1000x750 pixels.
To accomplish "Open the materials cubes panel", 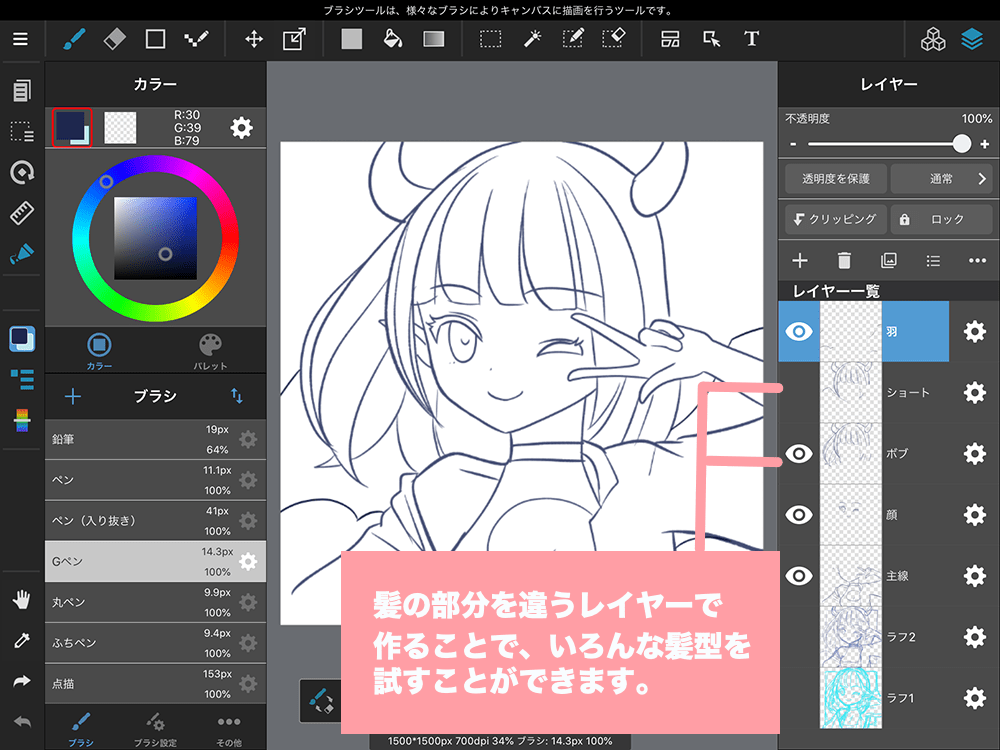I will pos(933,39).
